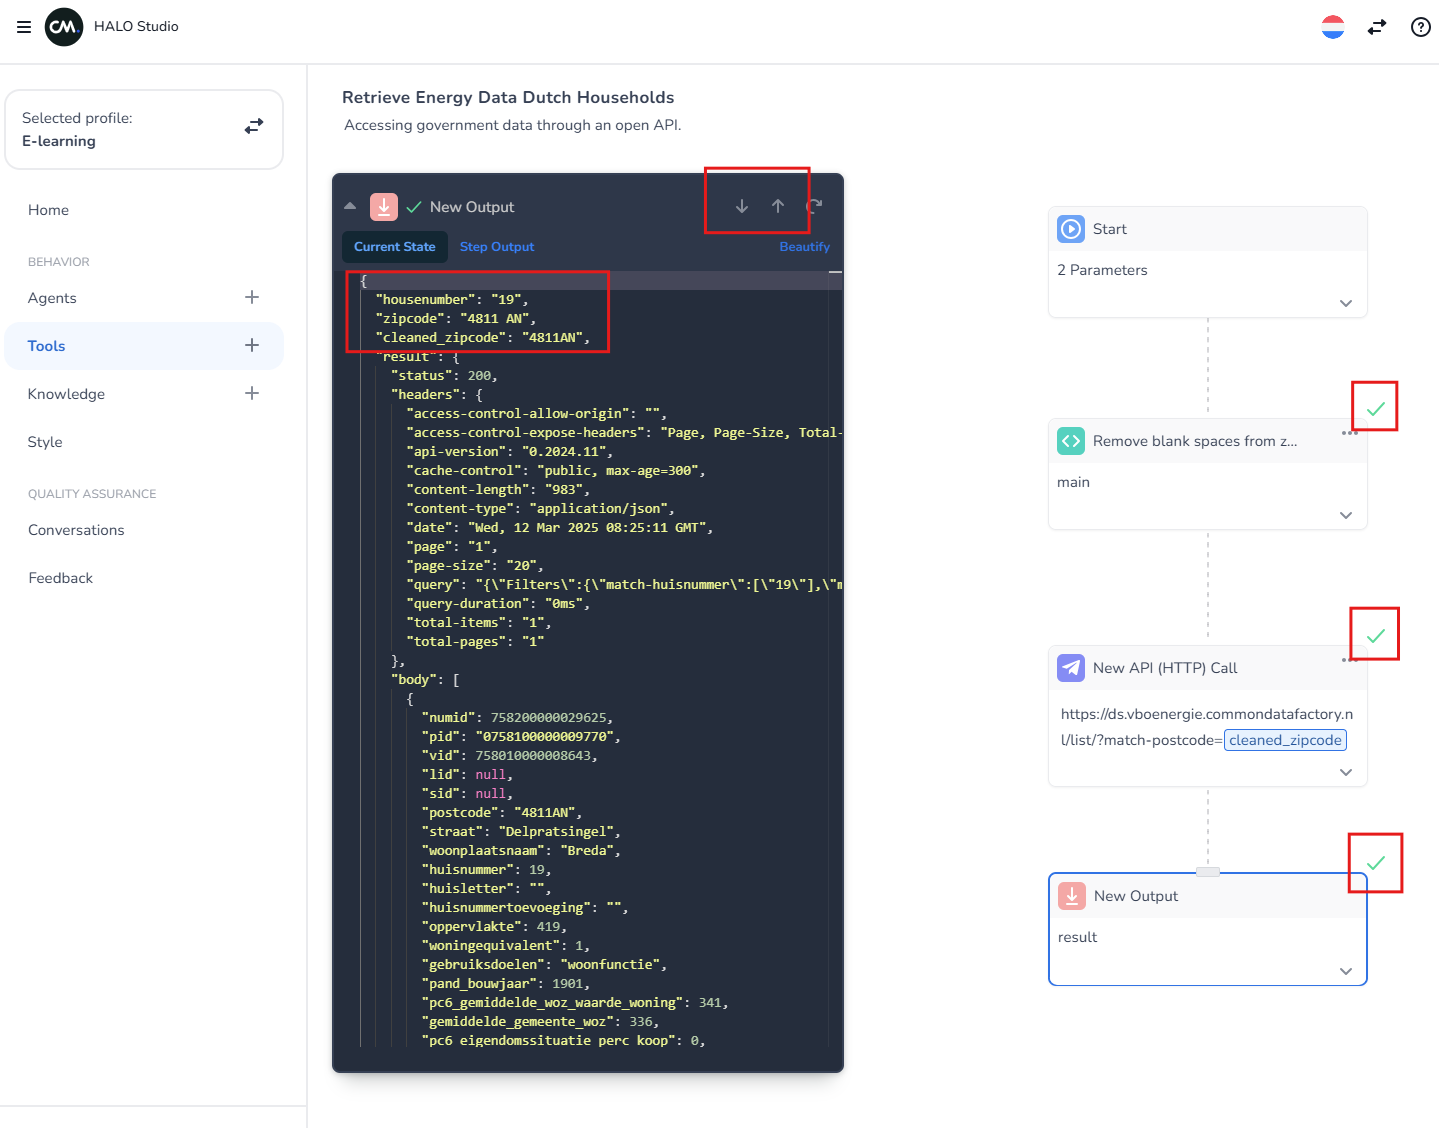Switch the selected E-learning profile
The image size is (1439, 1128).
[254, 126]
